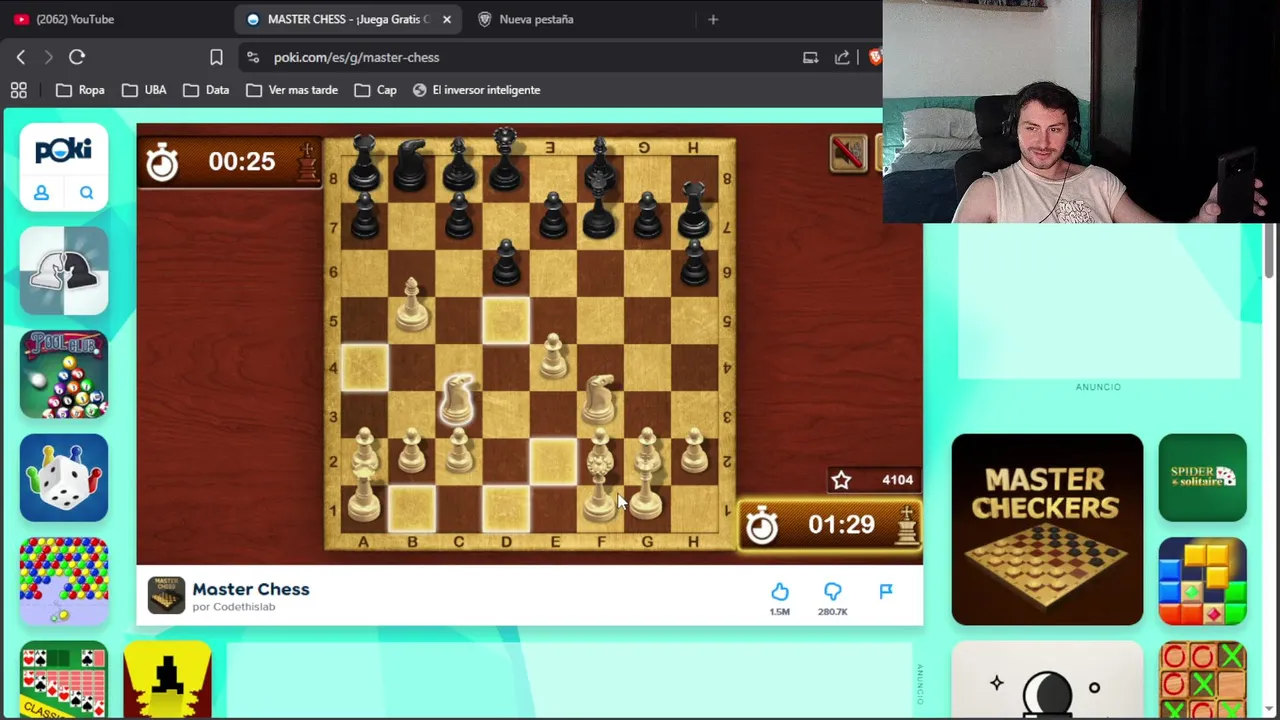
Task: Open the bubble shooter game thumbnail
Action: pyautogui.click(x=64, y=581)
